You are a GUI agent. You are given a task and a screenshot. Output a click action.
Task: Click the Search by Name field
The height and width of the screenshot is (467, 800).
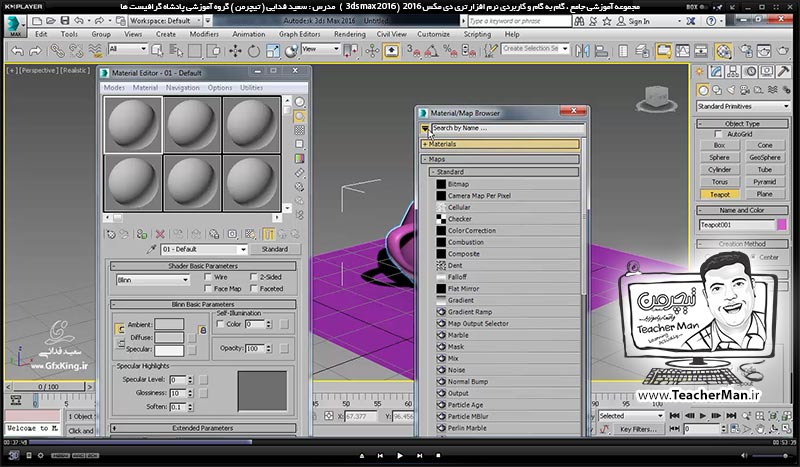[508, 128]
